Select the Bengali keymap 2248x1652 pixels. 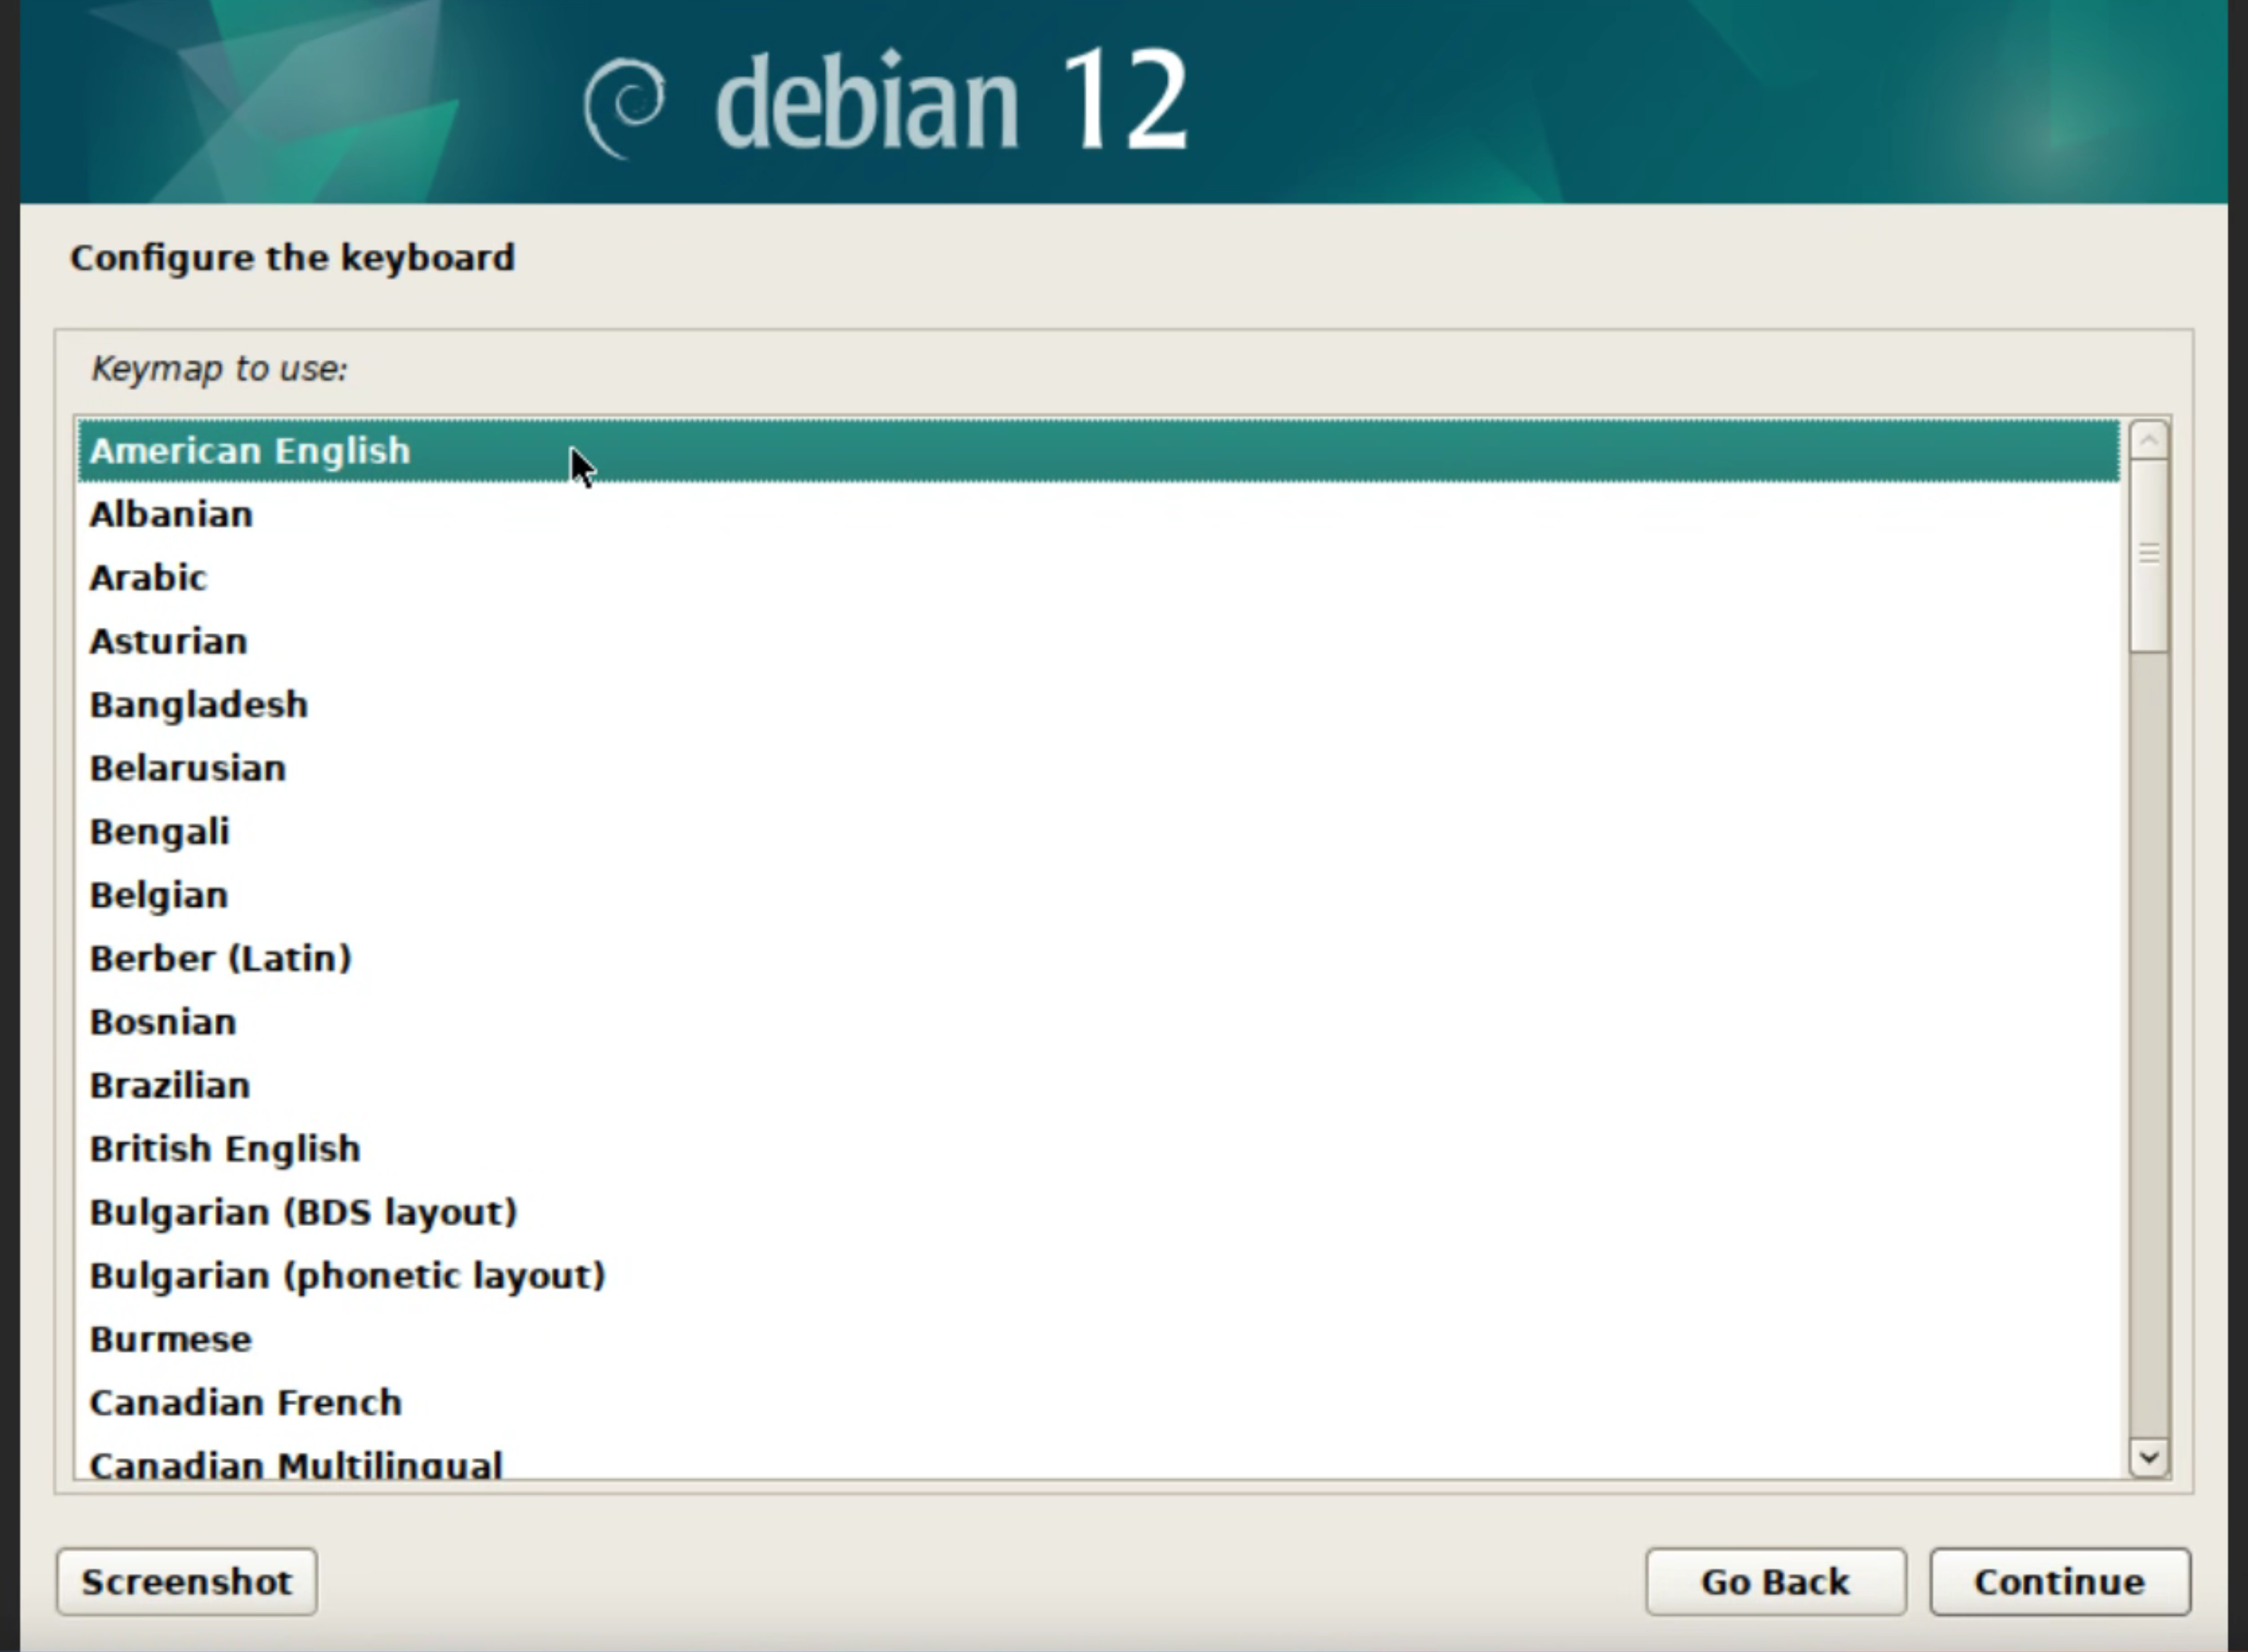pos(1098,832)
